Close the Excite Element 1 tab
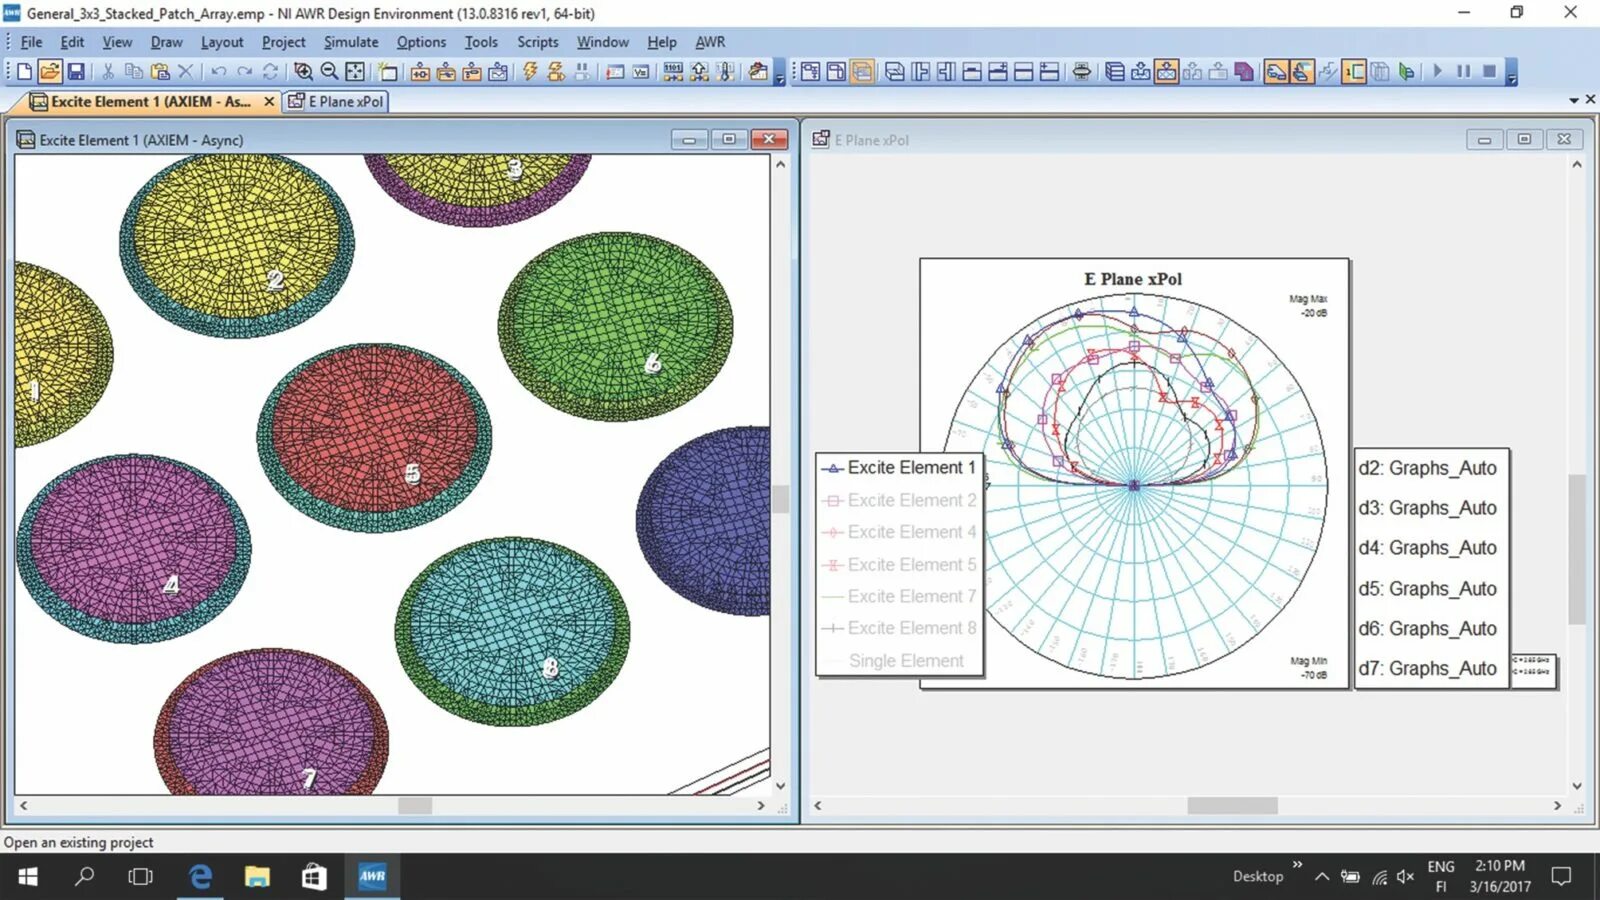 point(269,101)
